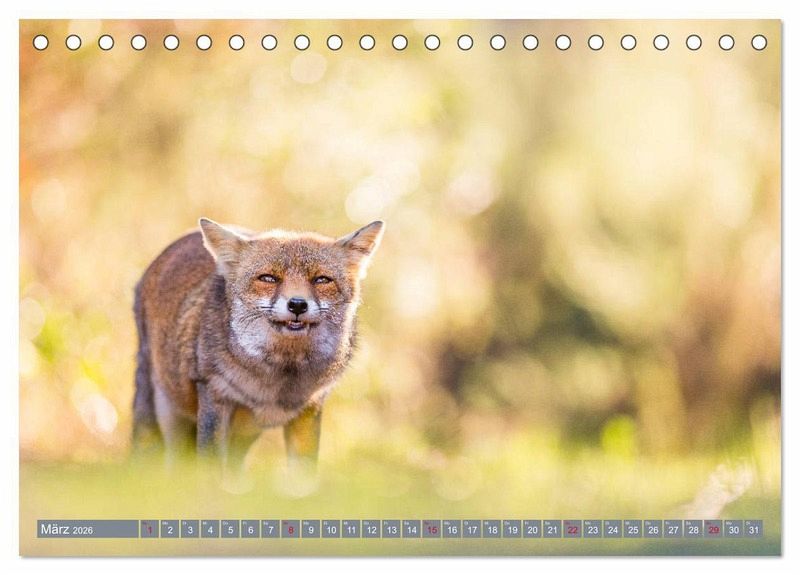
Task: Select day 3 in the calendar strip
Action: (190, 529)
